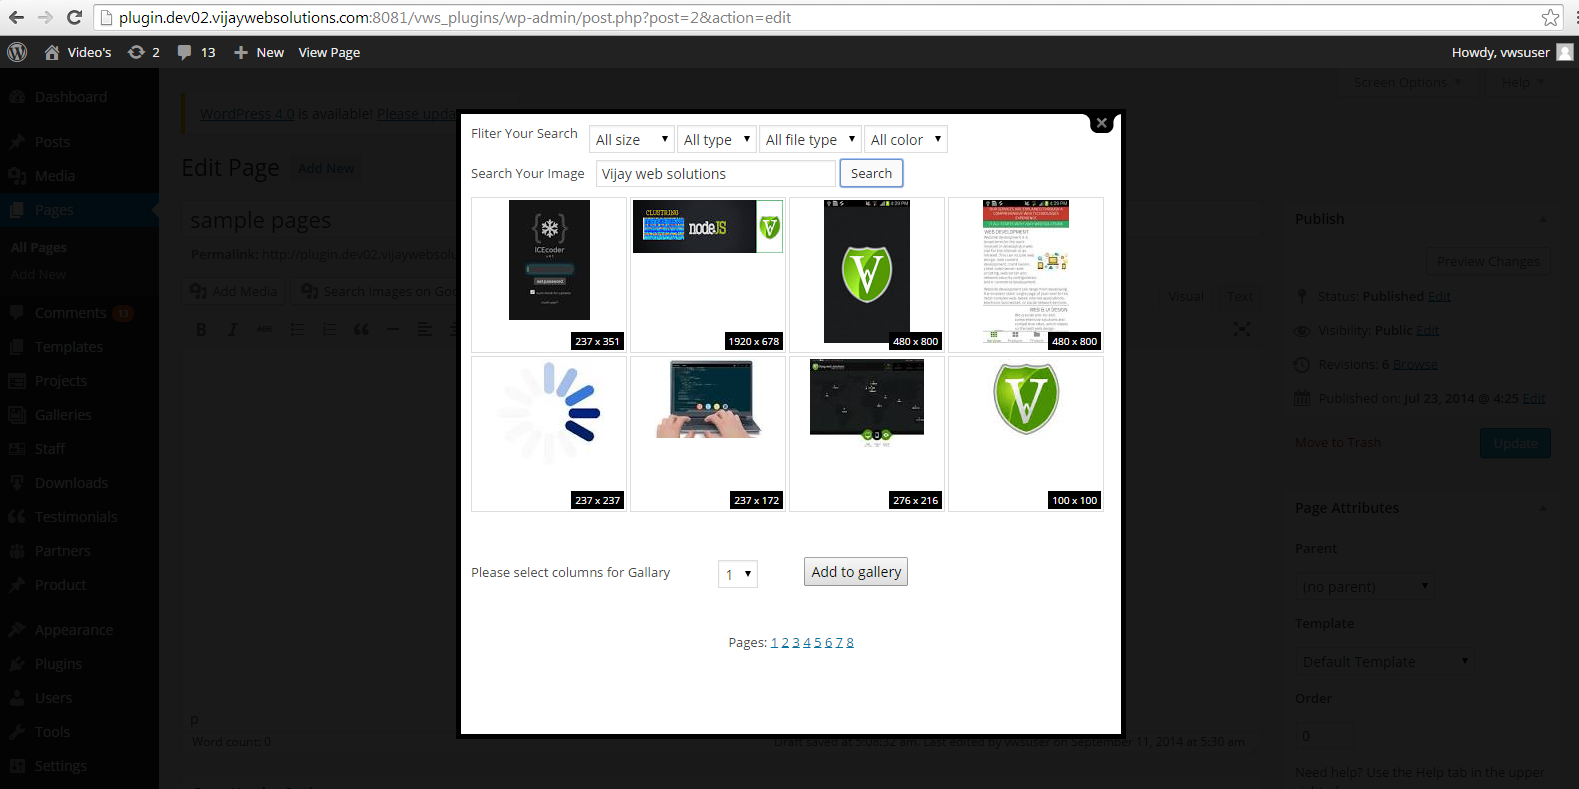Open the Default Template dropdown

[x=1385, y=662]
